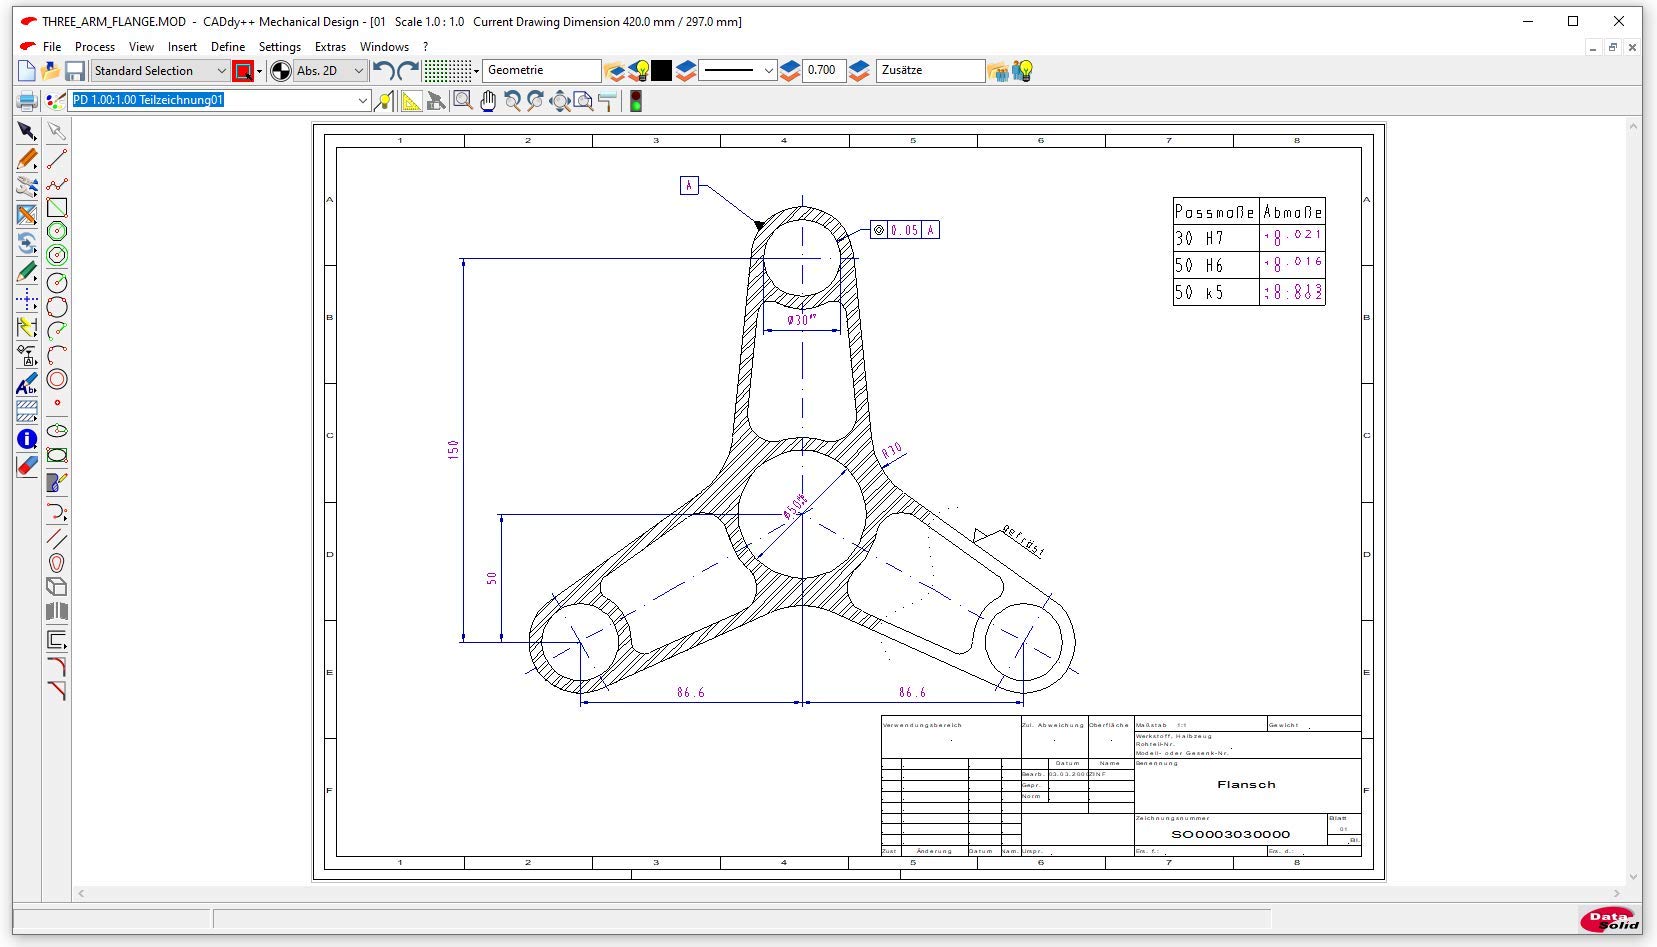
Task: Activate the pan hand tool
Action: point(488,100)
